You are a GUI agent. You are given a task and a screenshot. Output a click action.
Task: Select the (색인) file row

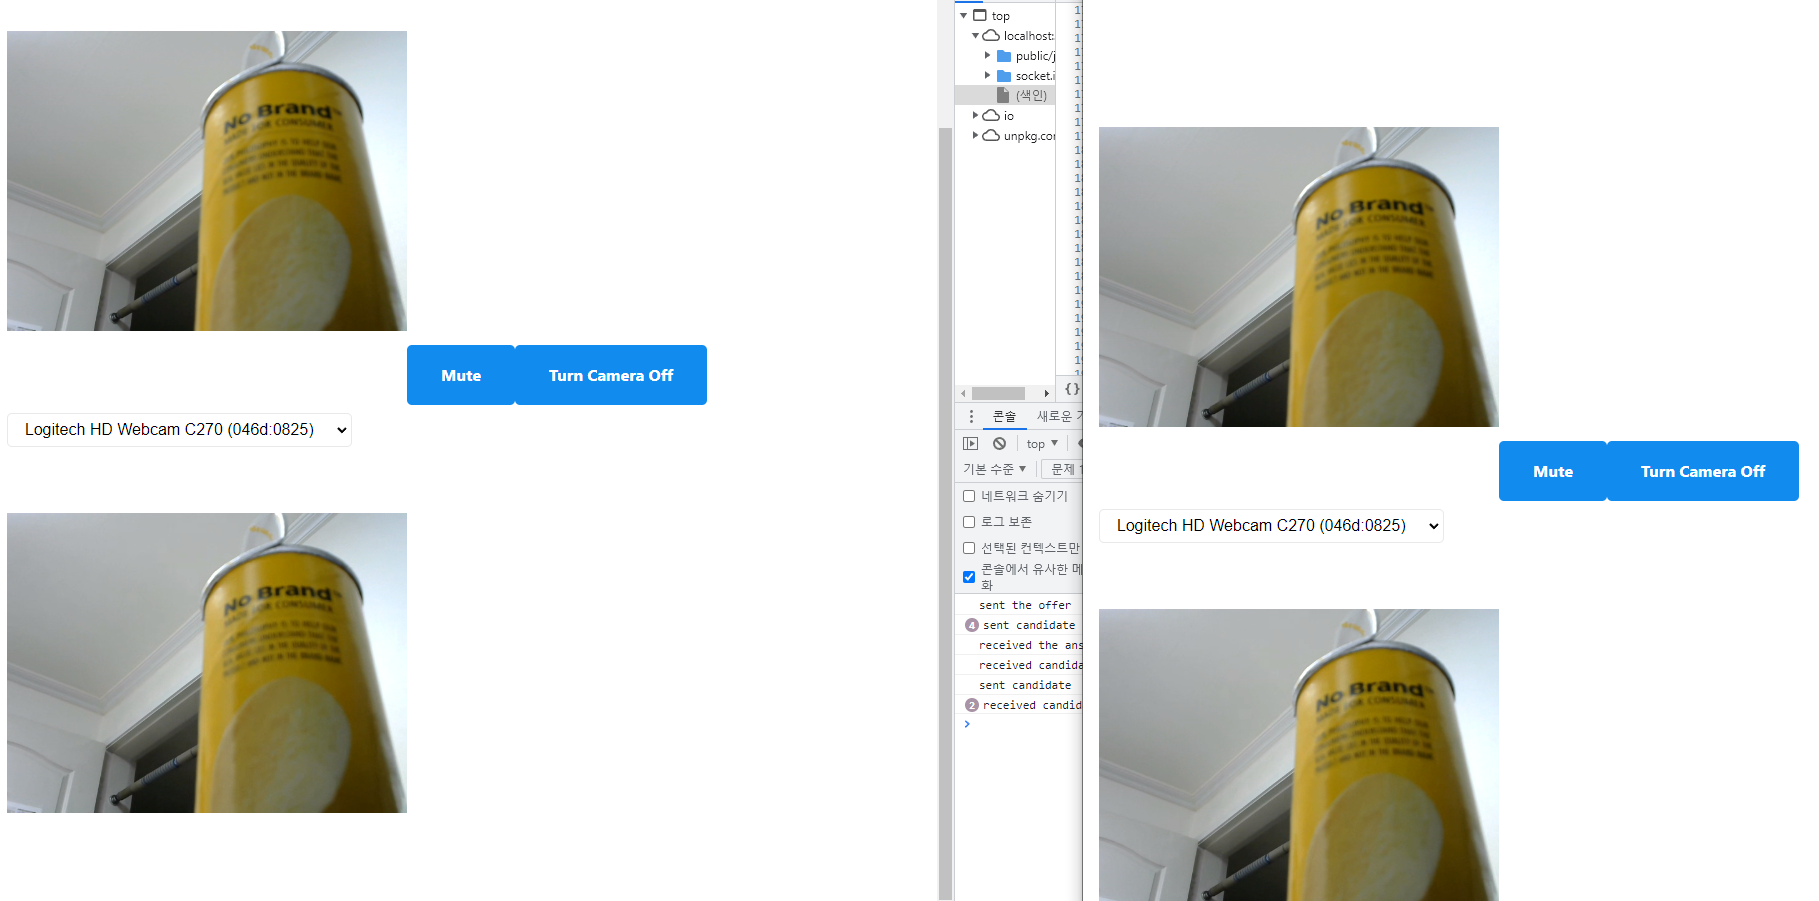[x=1005, y=95]
